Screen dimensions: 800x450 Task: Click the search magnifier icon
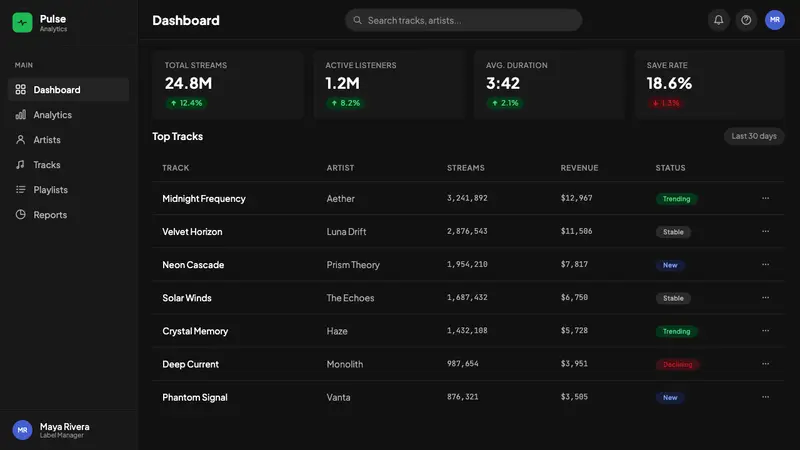click(357, 20)
